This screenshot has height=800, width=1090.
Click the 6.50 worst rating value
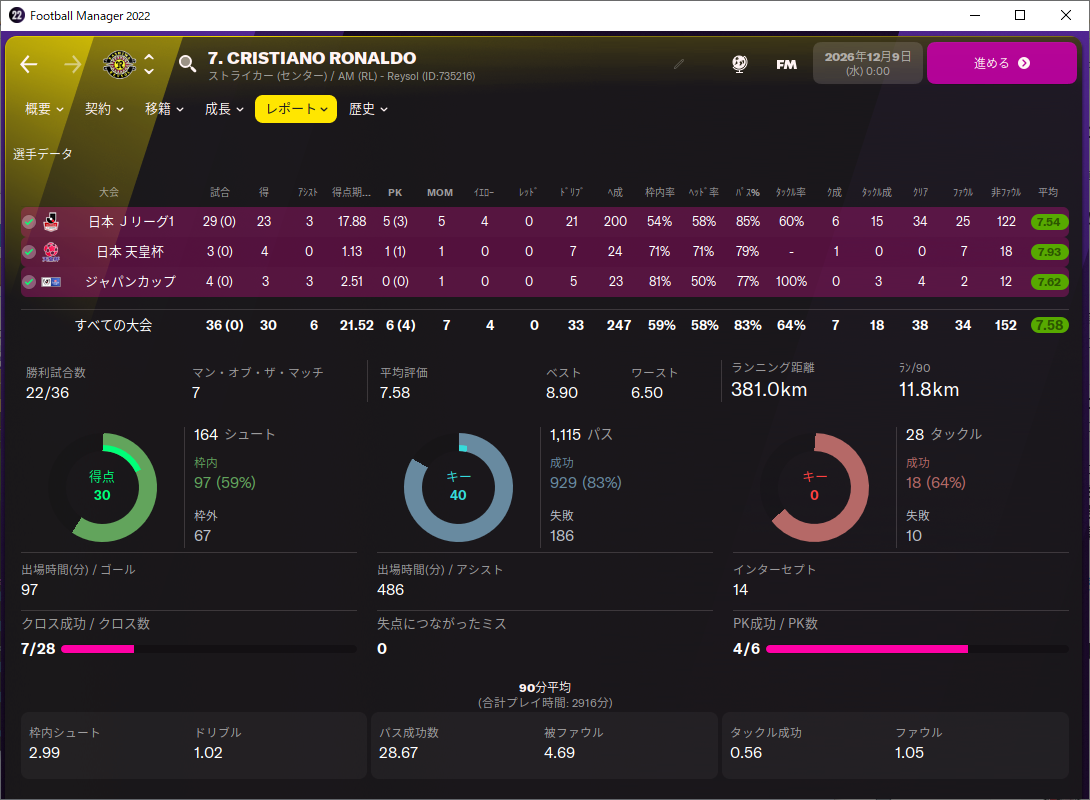pyautogui.click(x=646, y=393)
